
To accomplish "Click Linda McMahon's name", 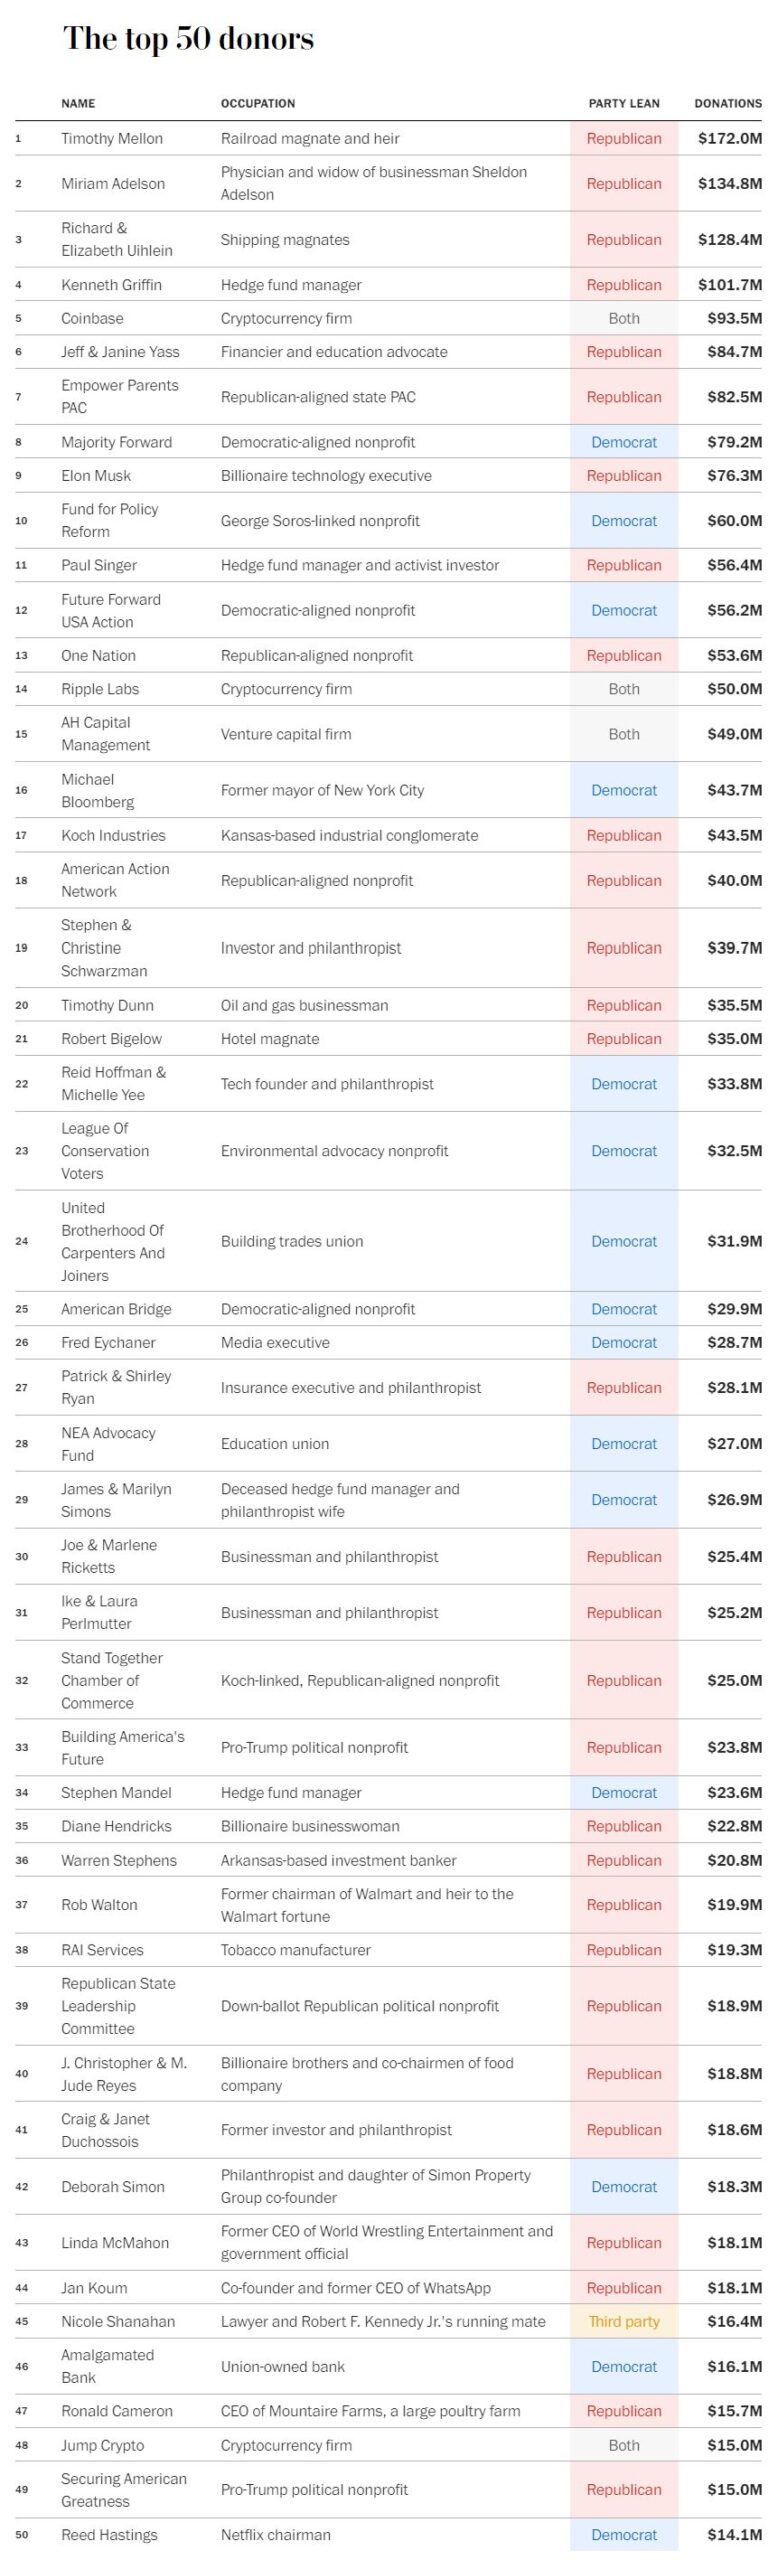I will pyautogui.click(x=115, y=2242).
